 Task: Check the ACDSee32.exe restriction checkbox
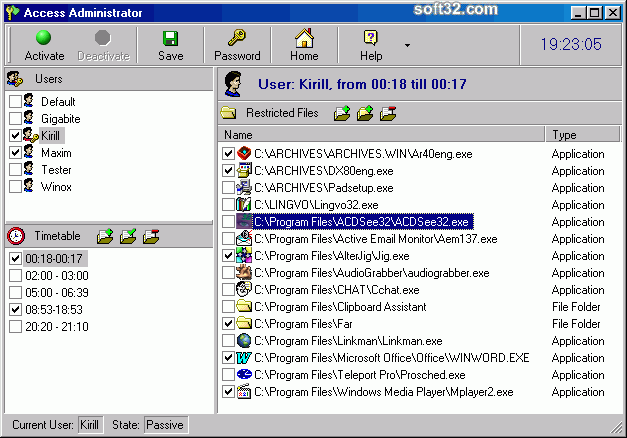pos(228,222)
